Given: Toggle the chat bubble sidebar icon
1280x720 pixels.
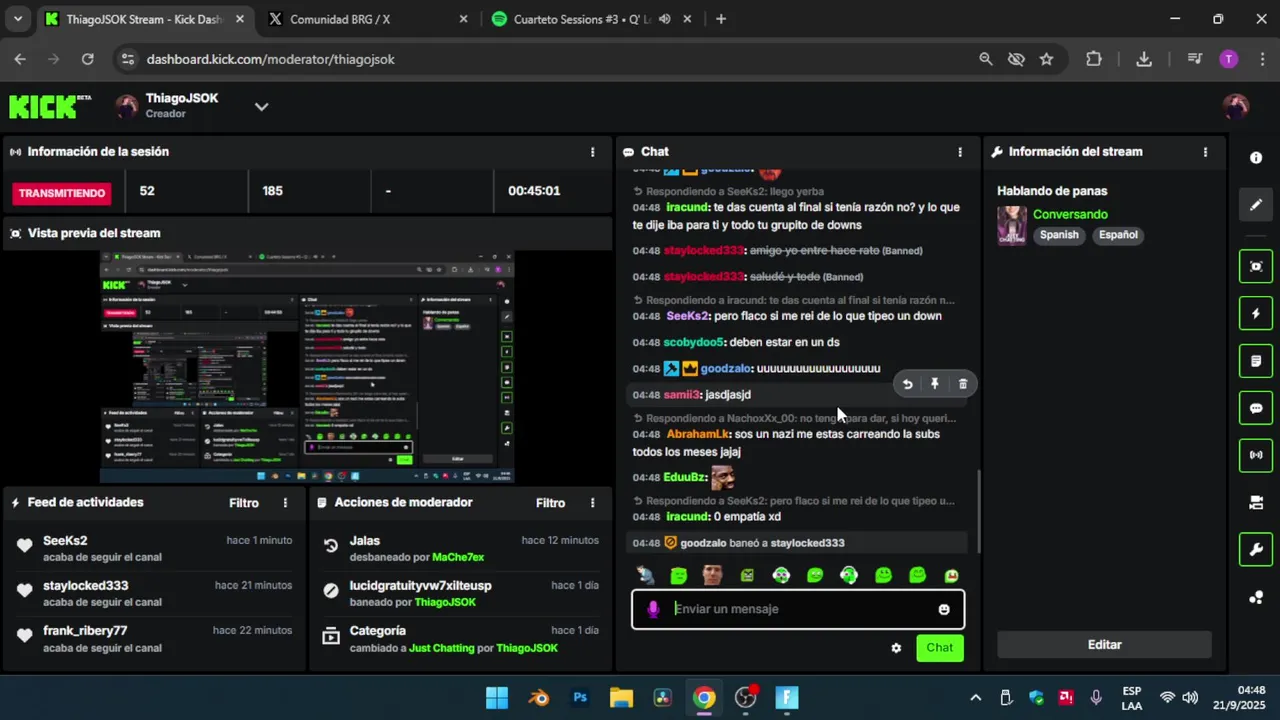Looking at the screenshot, I should [1256, 408].
